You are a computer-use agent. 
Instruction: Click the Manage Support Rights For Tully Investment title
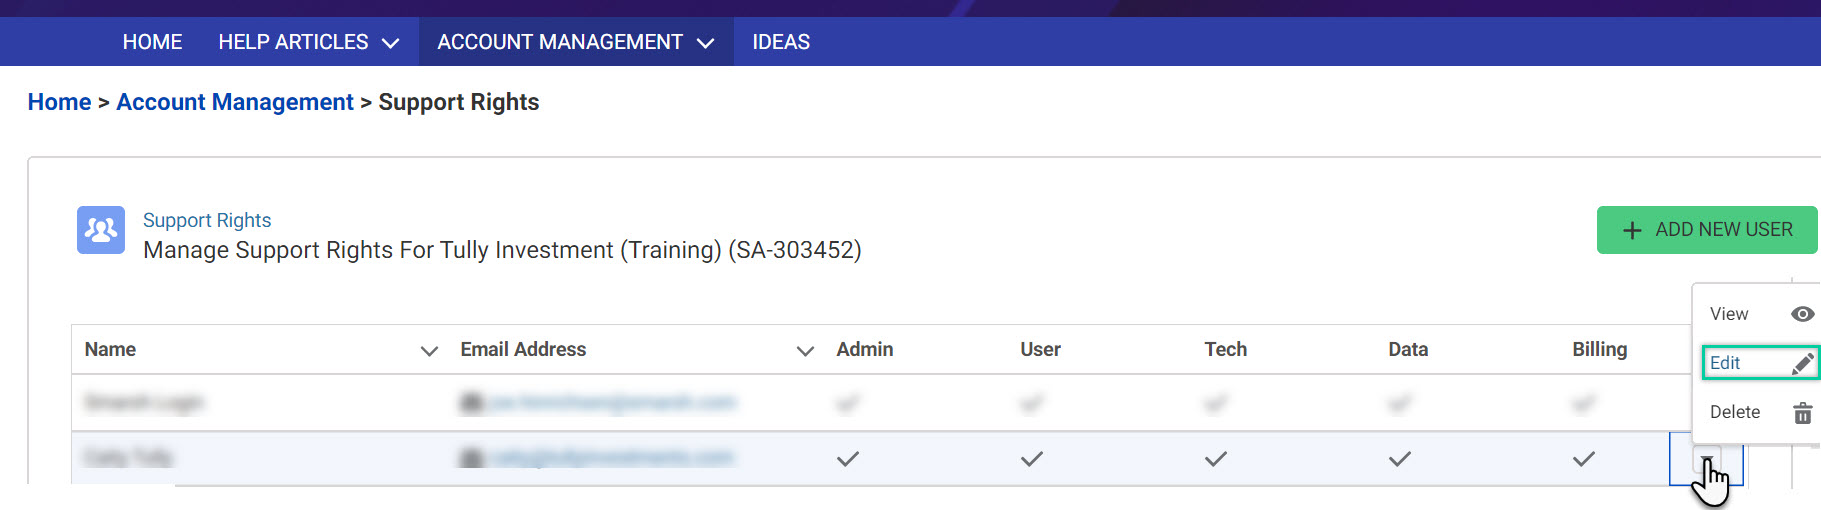point(502,250)
